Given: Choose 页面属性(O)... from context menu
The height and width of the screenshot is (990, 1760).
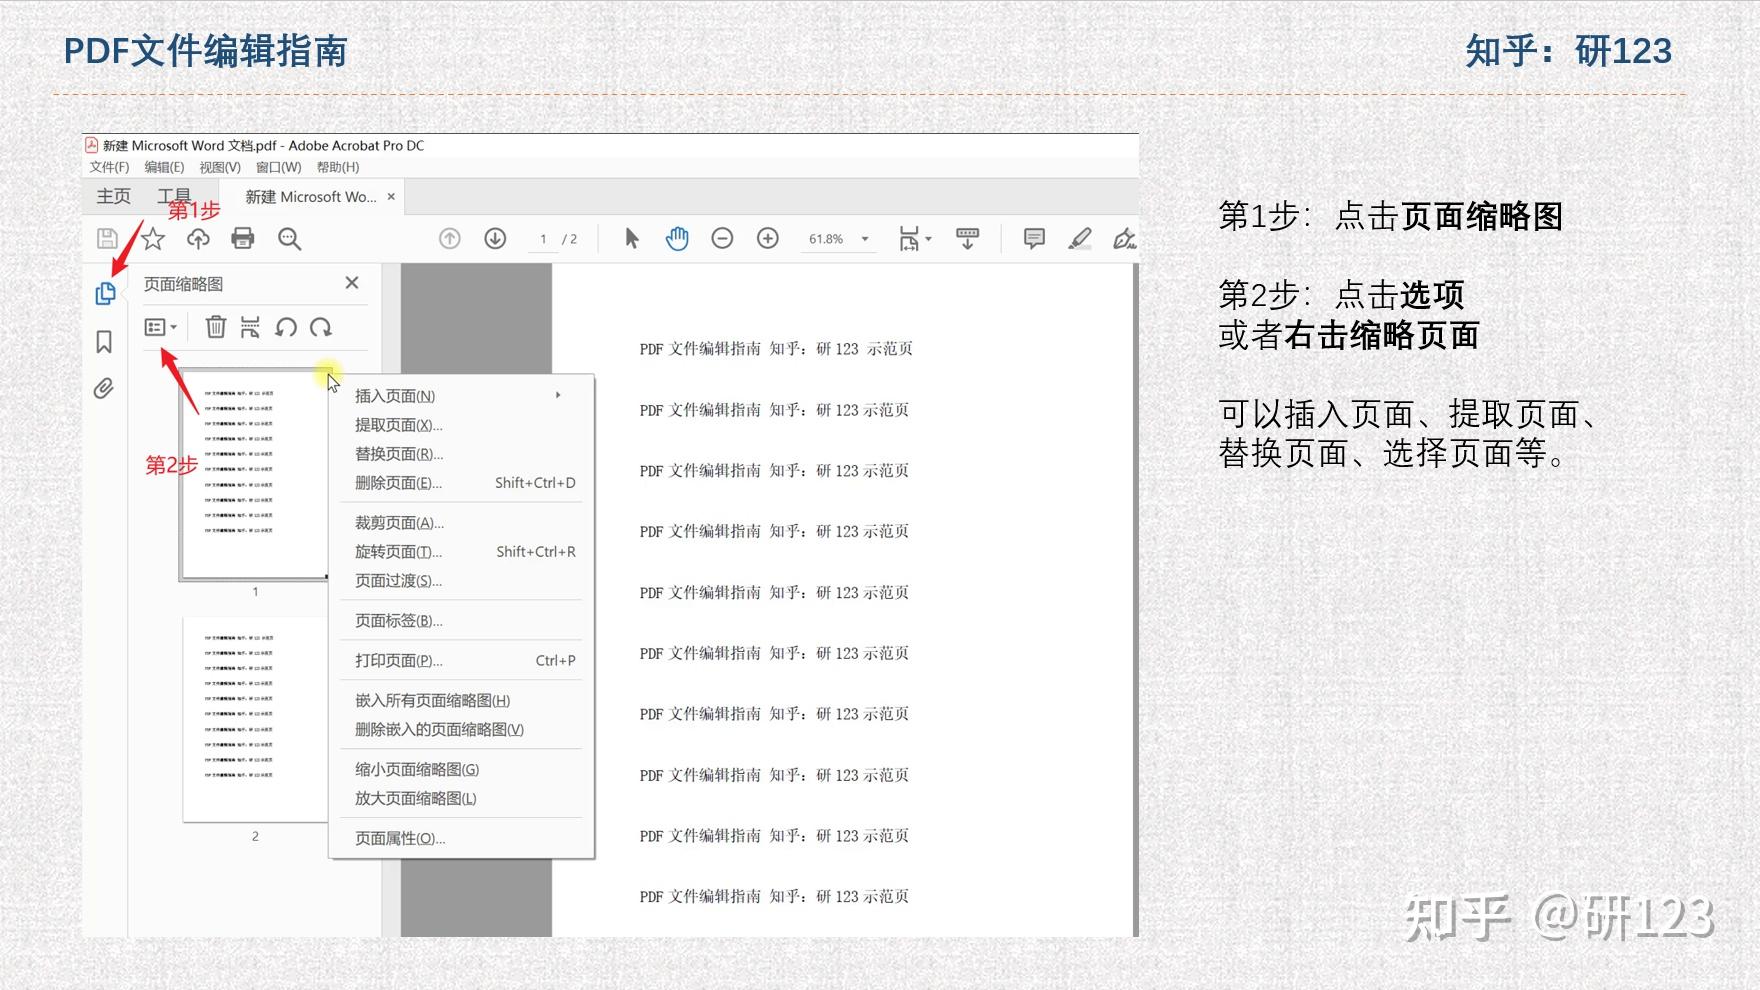Looking at the screenshot, I should pos(460,839).
